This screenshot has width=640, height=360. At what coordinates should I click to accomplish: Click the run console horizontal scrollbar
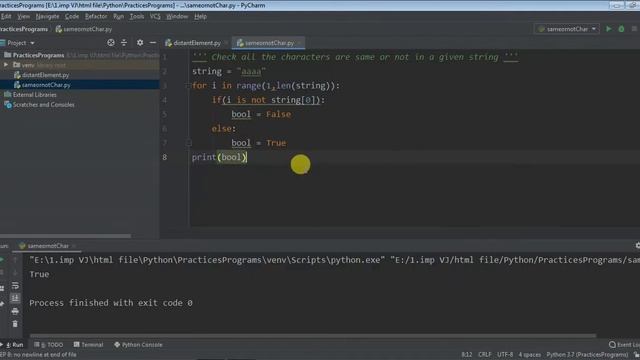[x=313, y=336]
